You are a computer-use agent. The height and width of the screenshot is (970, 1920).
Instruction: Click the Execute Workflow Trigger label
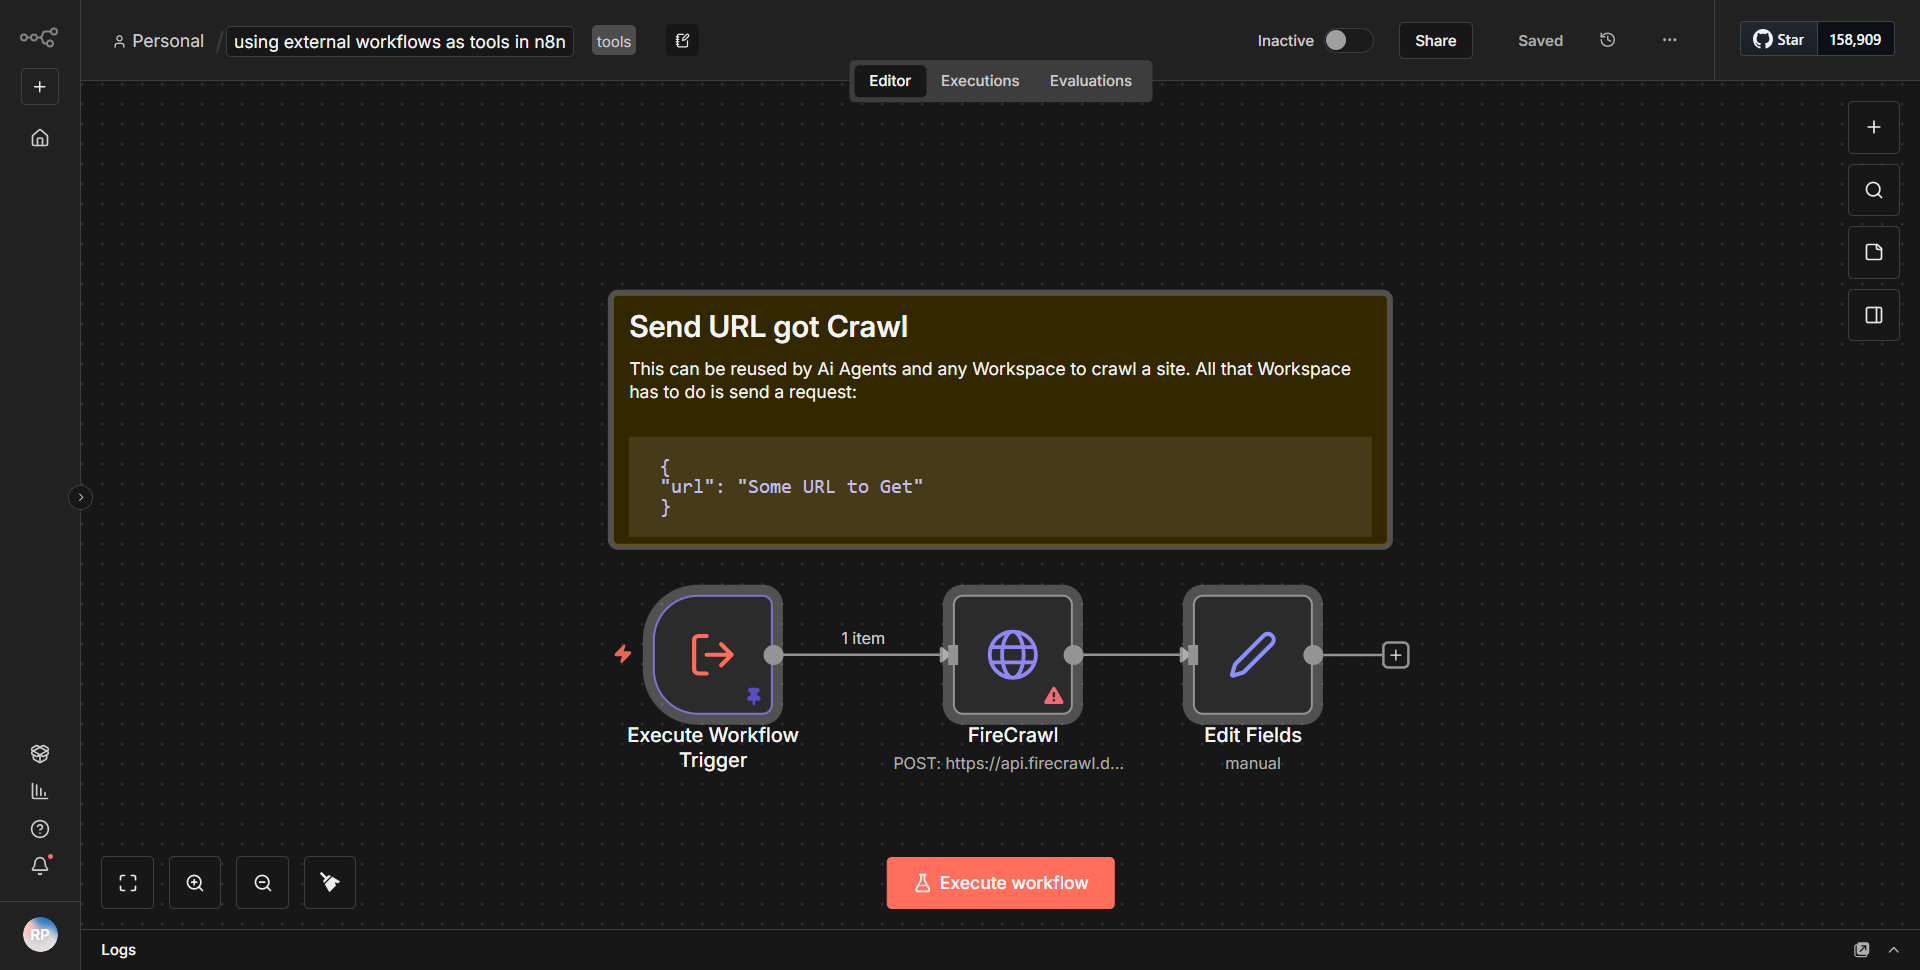click(713, 747)
